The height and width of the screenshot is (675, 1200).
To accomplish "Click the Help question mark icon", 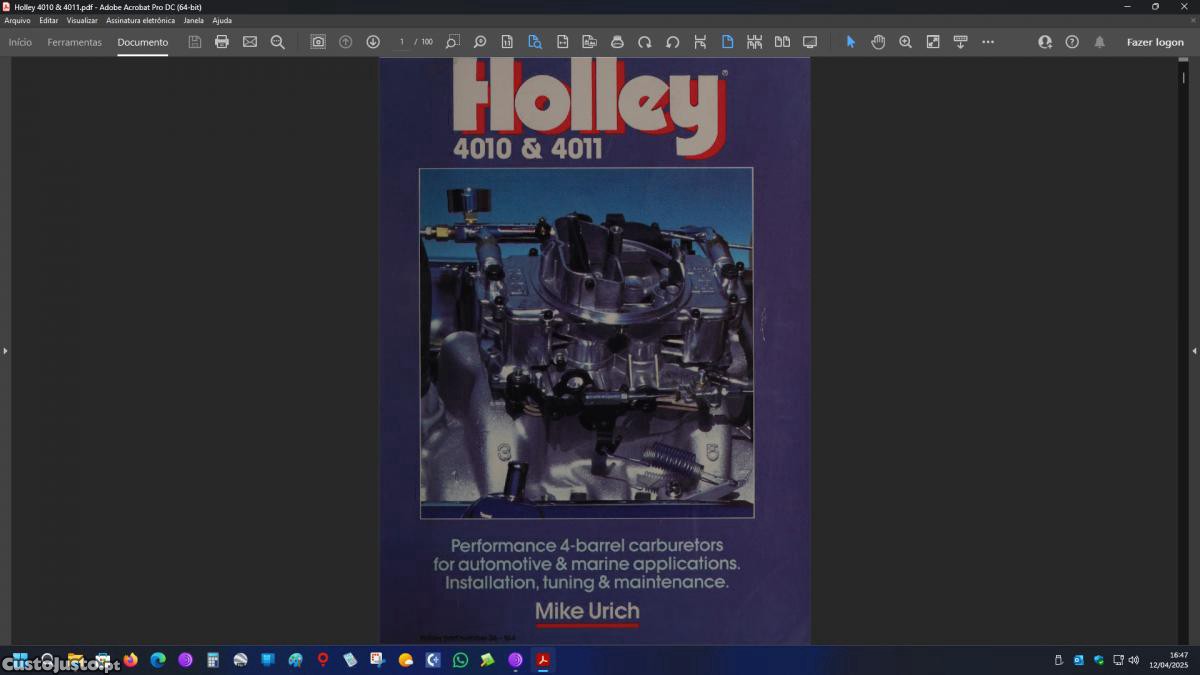I will coord(1072,42).
